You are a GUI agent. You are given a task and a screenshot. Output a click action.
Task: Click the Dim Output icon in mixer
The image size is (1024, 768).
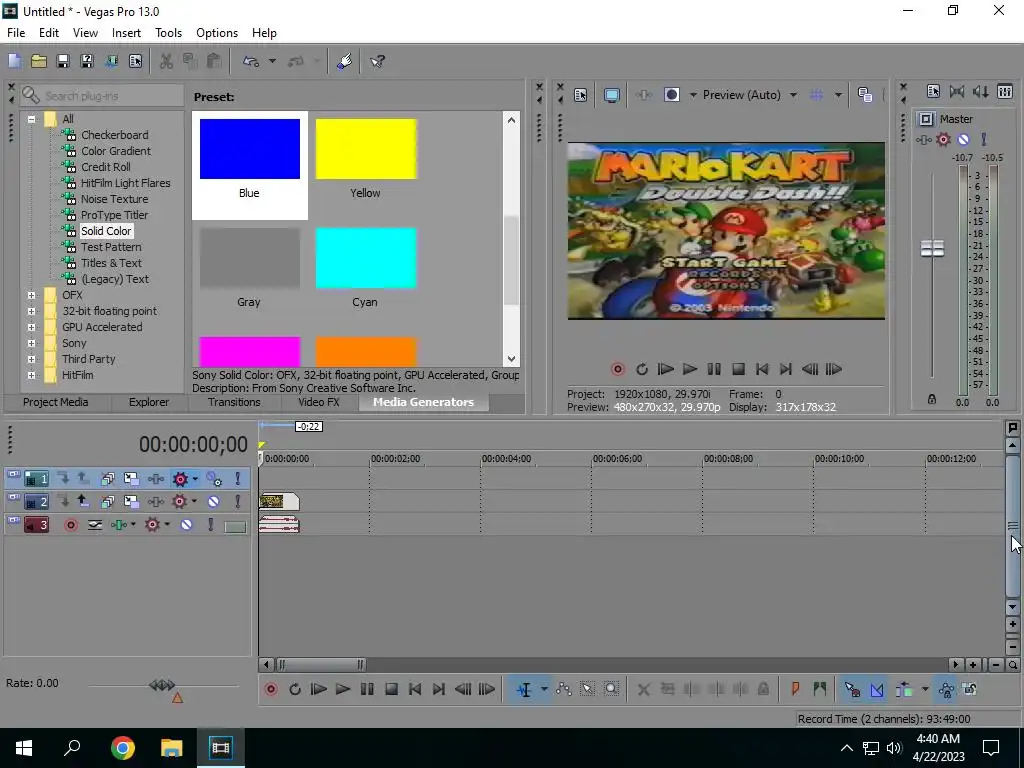tap(981, 92)
